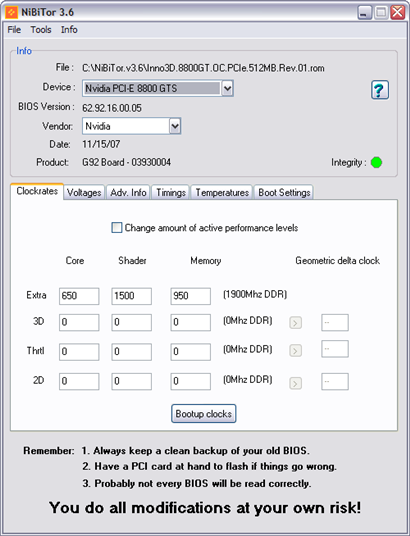Switch to the Voltages tab
Image resolution: width=410 pixels, height=536 pixels.
click(x=84, y=192)
